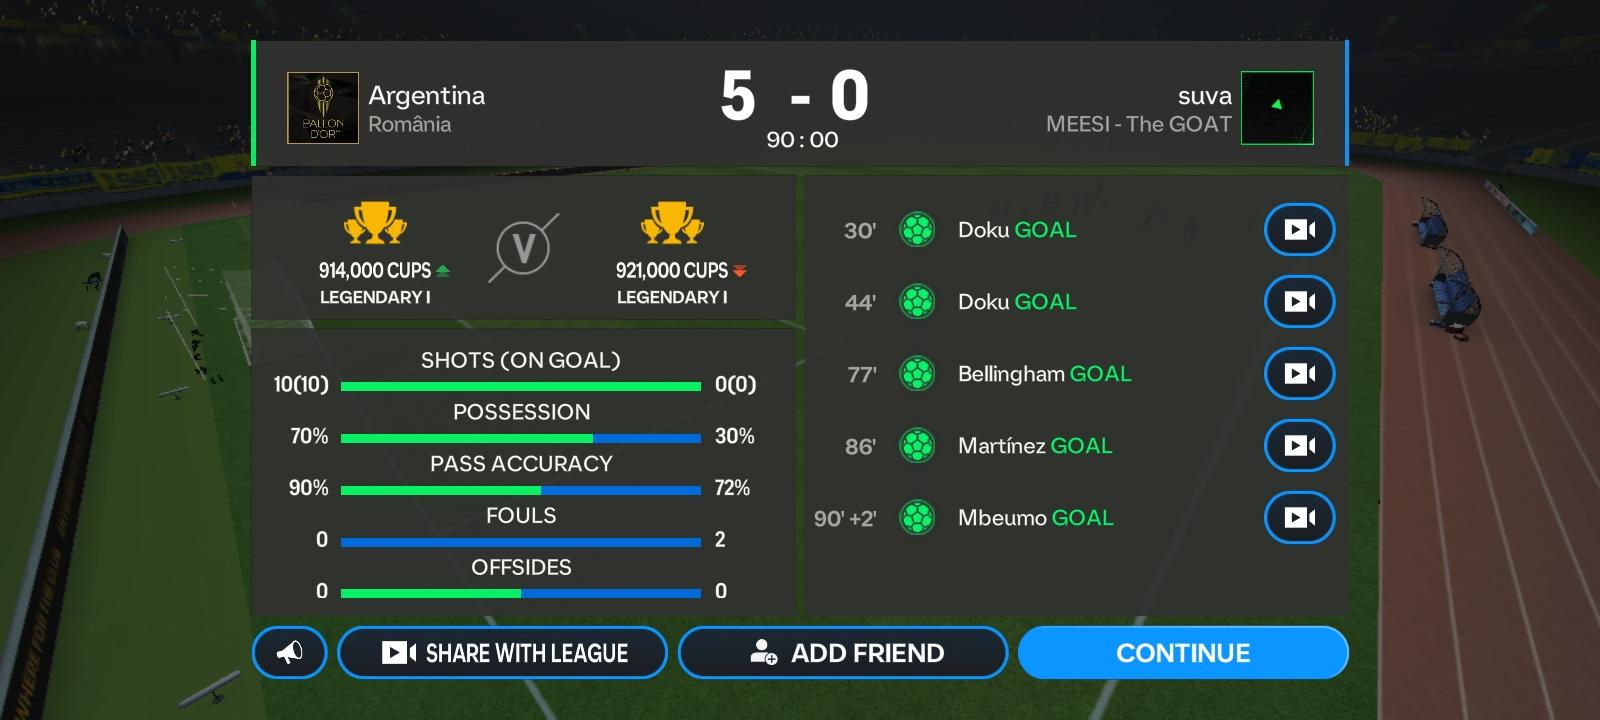Open suva's team badge on right
1600x720 pixels.
(x=1277, y=108)
